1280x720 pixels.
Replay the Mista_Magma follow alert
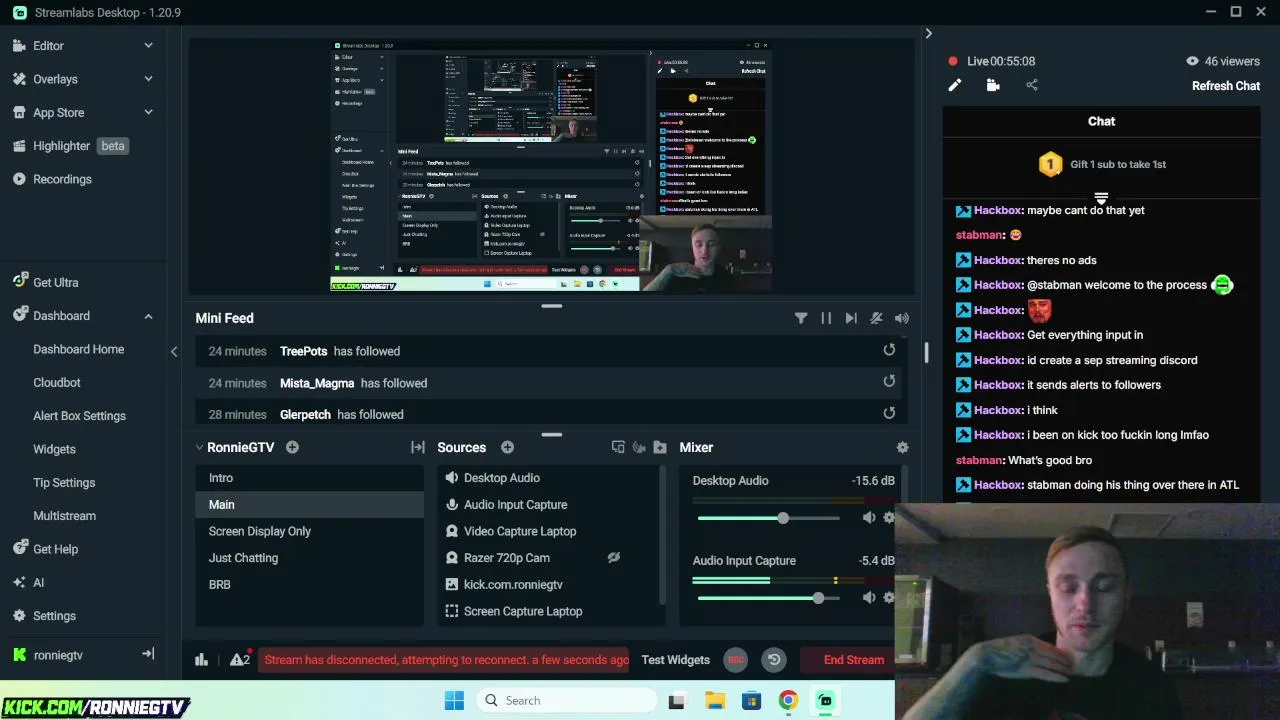[x=889, y=381]
